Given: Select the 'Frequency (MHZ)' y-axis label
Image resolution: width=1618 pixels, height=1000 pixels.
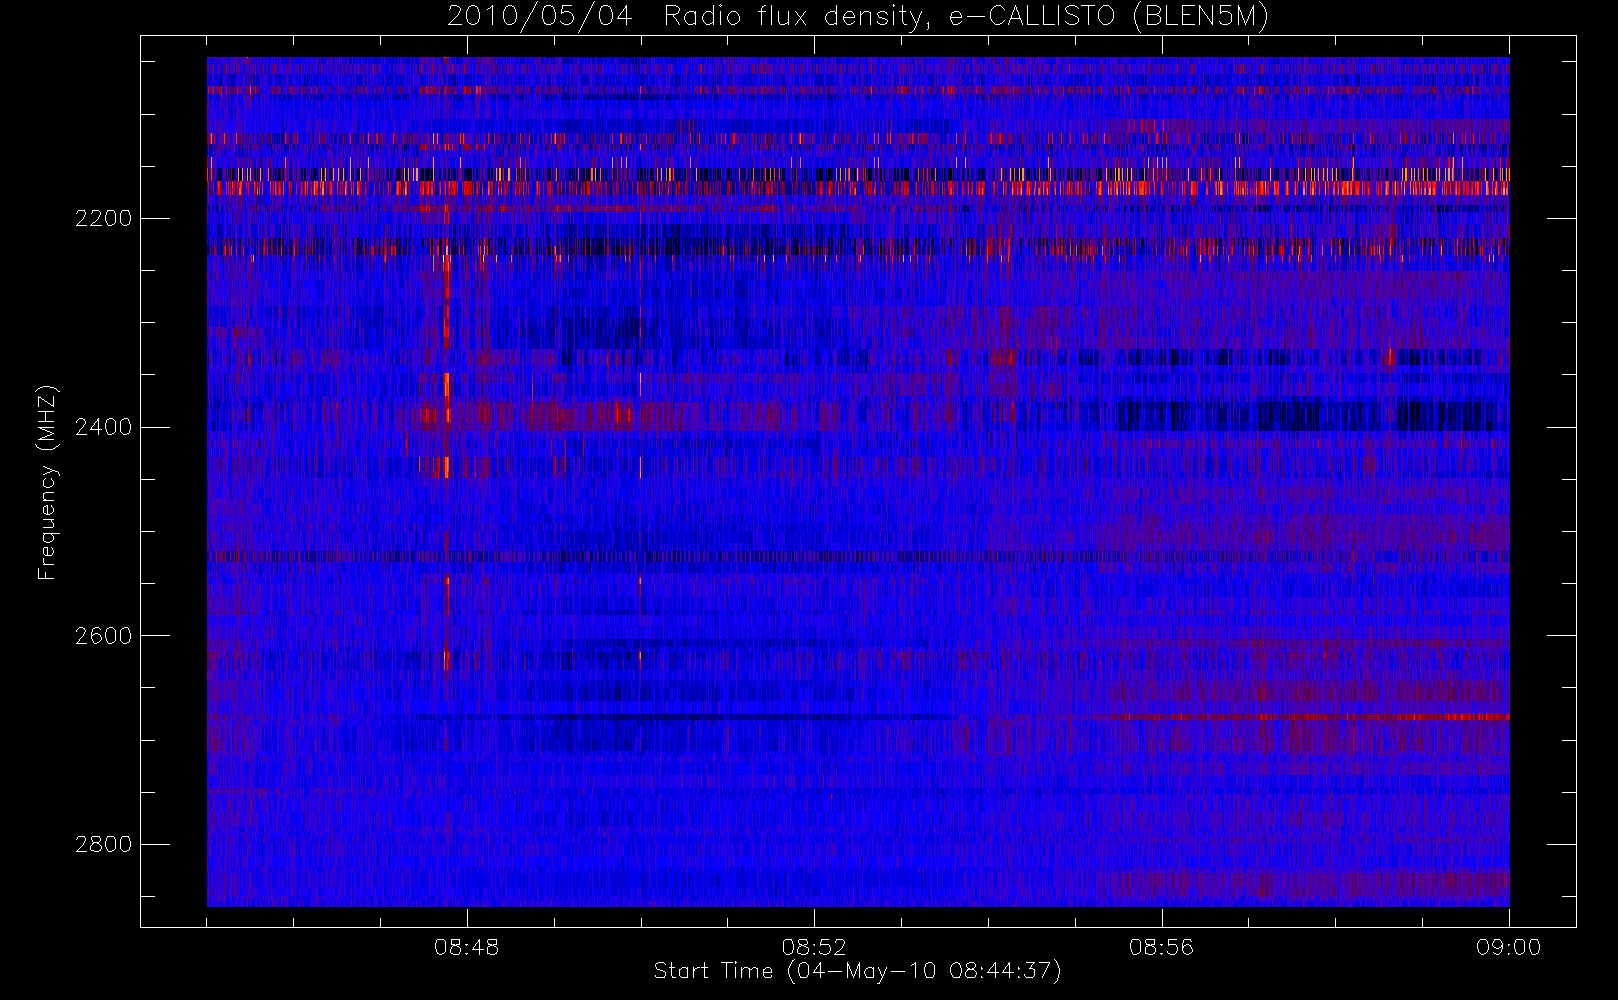Looking at the screenshot, I should coord(47,483).
